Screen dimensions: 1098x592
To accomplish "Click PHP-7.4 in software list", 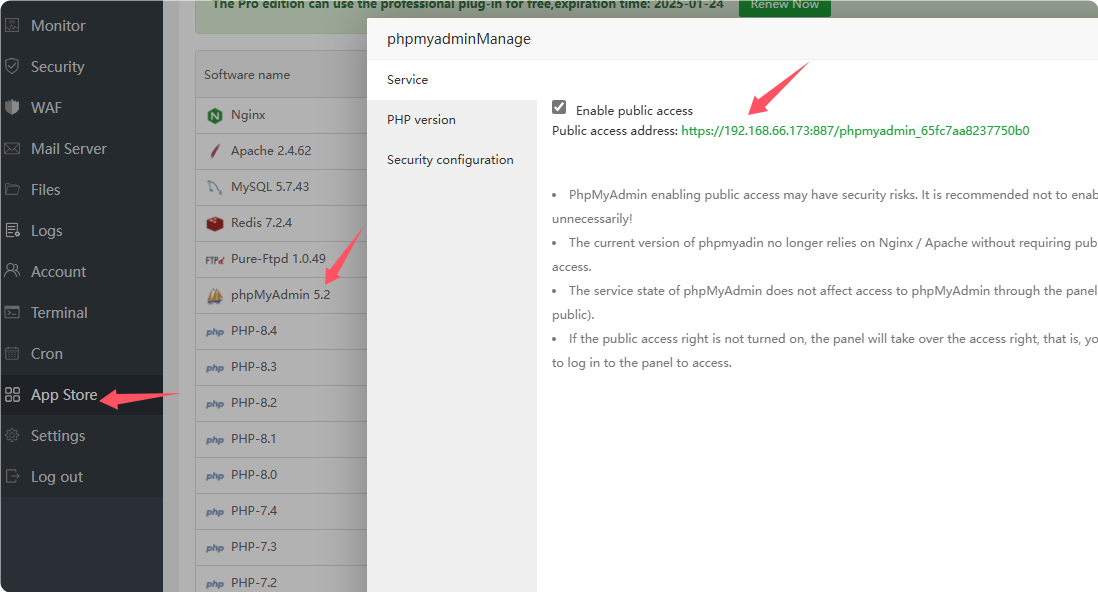I will [x=253, y=511].
